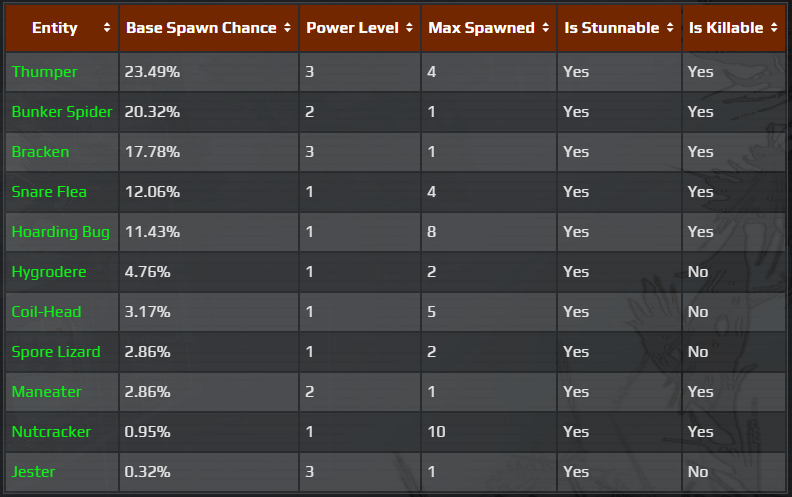792x497 pixels.
Task: Click sort arrows beside Is Killable
Action: tap(775, 28)
